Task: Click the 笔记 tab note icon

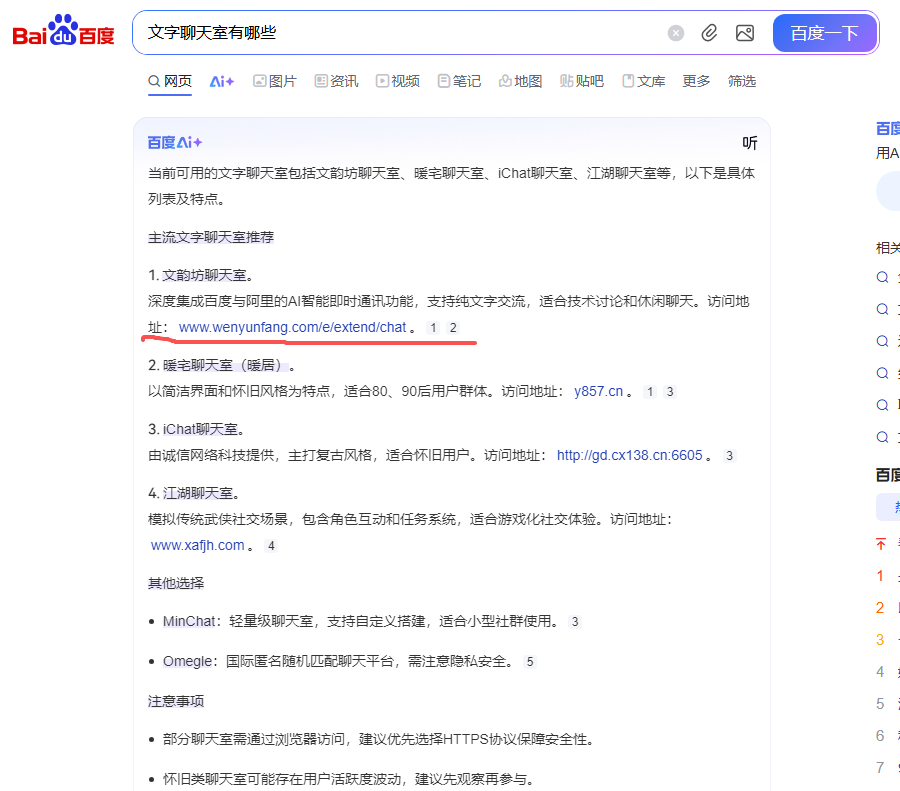Action: [444, 81]
